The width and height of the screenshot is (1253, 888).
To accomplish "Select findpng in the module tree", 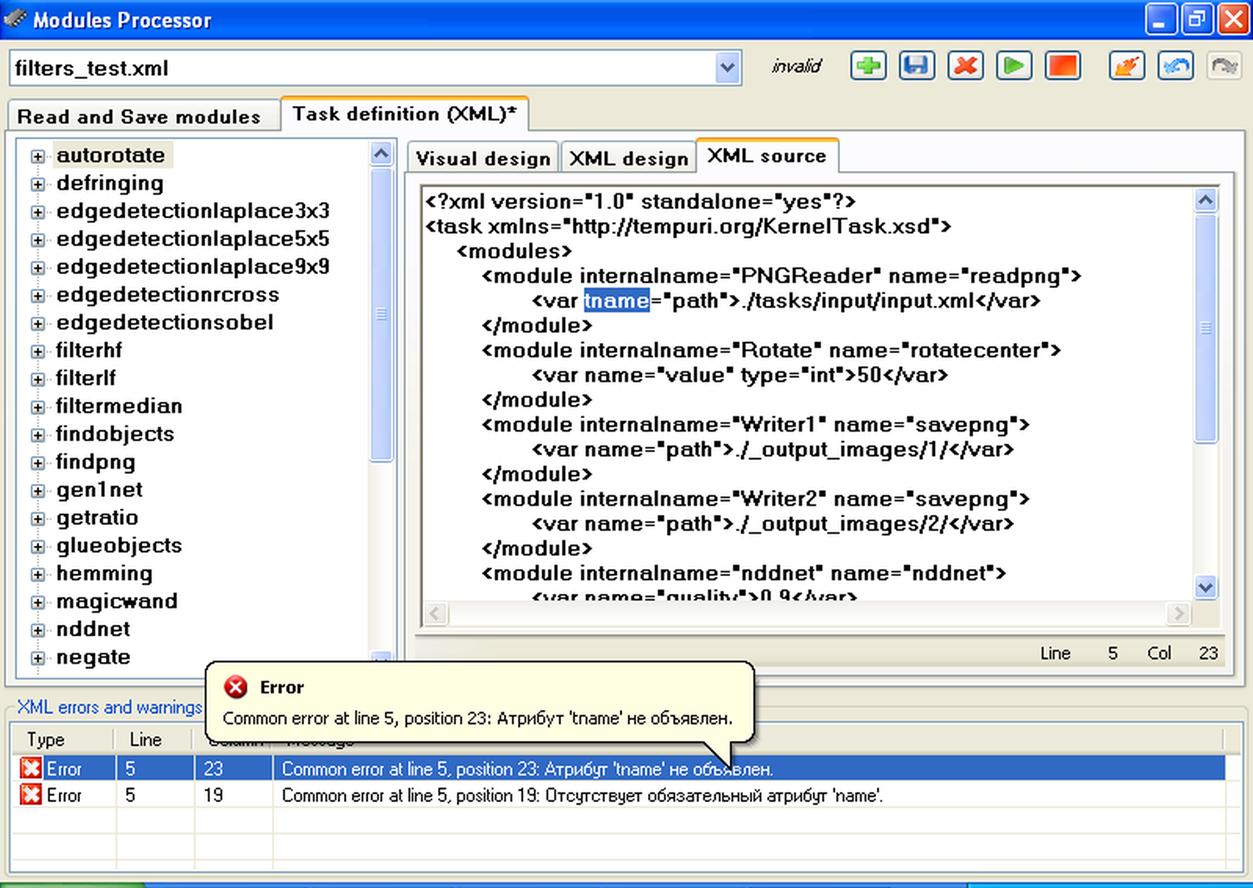I will (x=95, y=461).
